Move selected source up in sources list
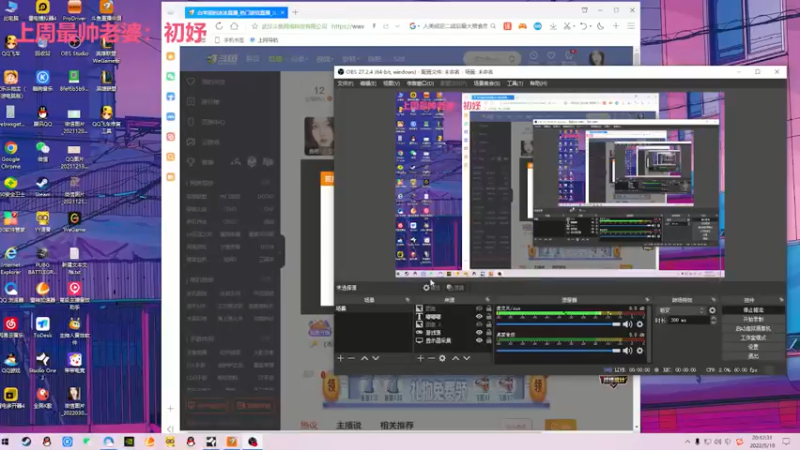 [455, 358]
